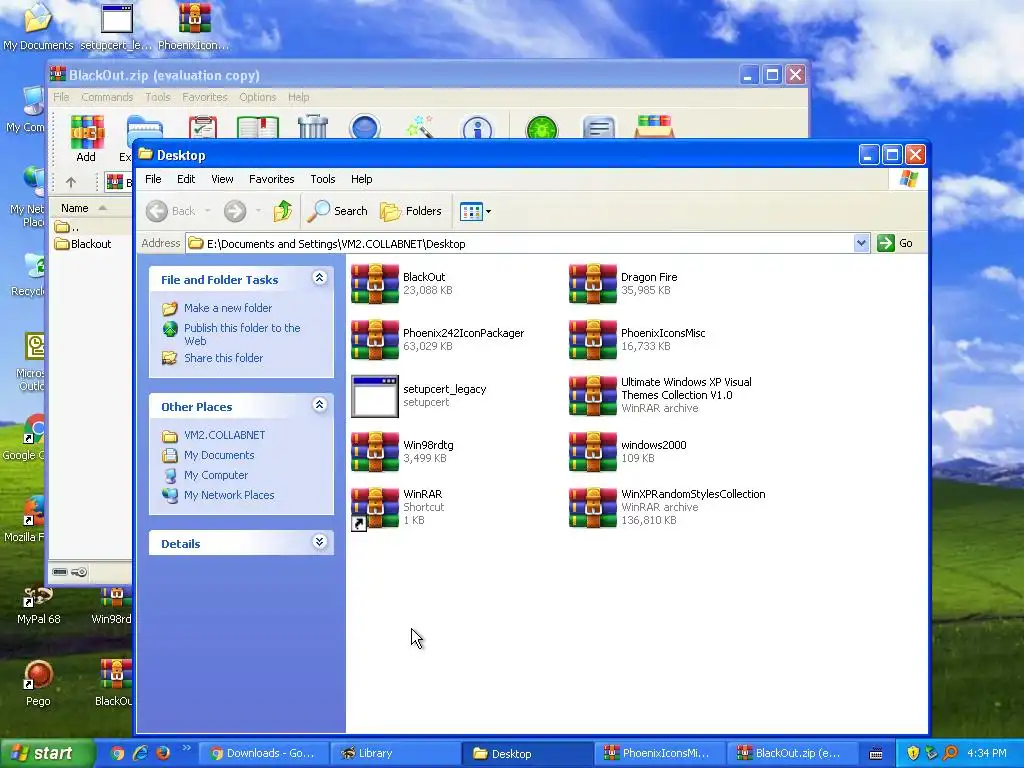Select PhoenixIconsMisc archive file
This screenshot has width=1024, height=768.
593,340
